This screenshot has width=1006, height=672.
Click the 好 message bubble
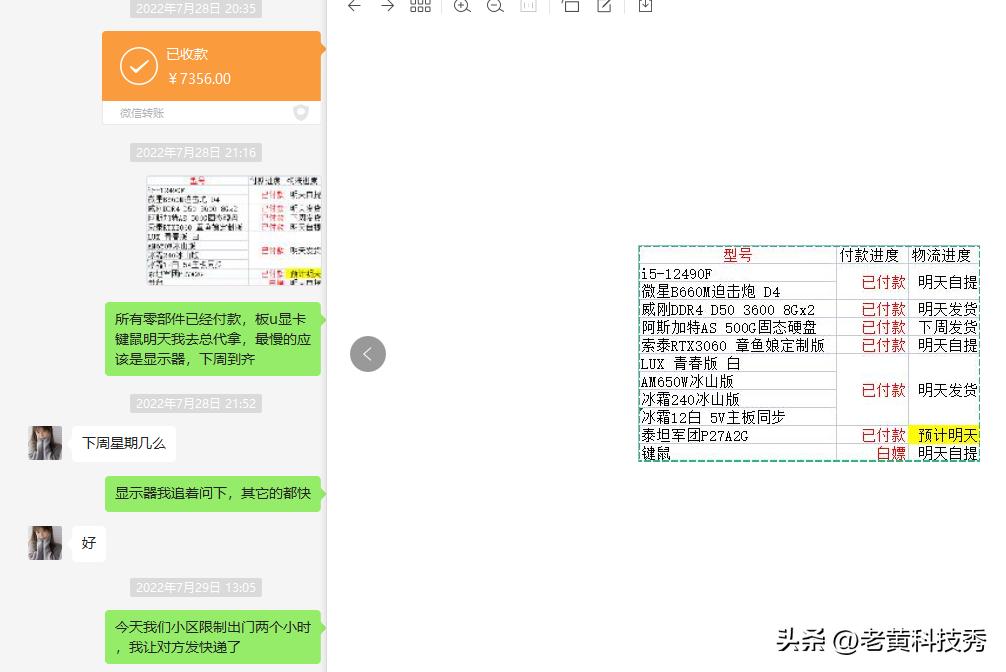(88, 543)
